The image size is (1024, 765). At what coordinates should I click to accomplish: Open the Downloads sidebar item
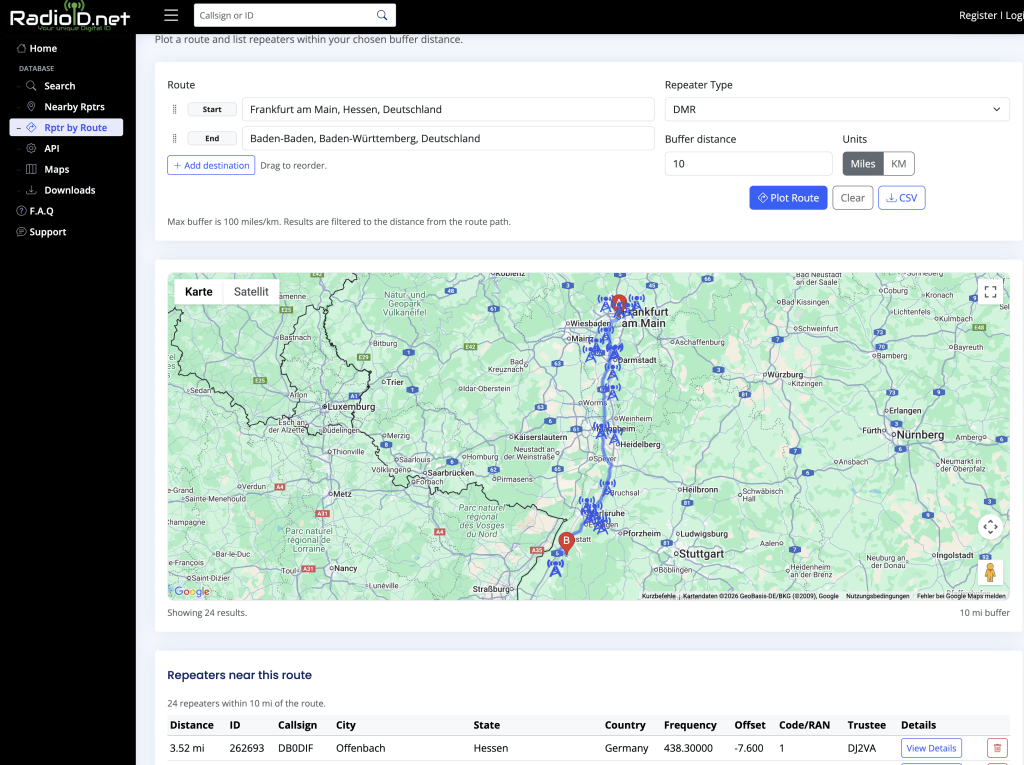(x=69, y=190)
